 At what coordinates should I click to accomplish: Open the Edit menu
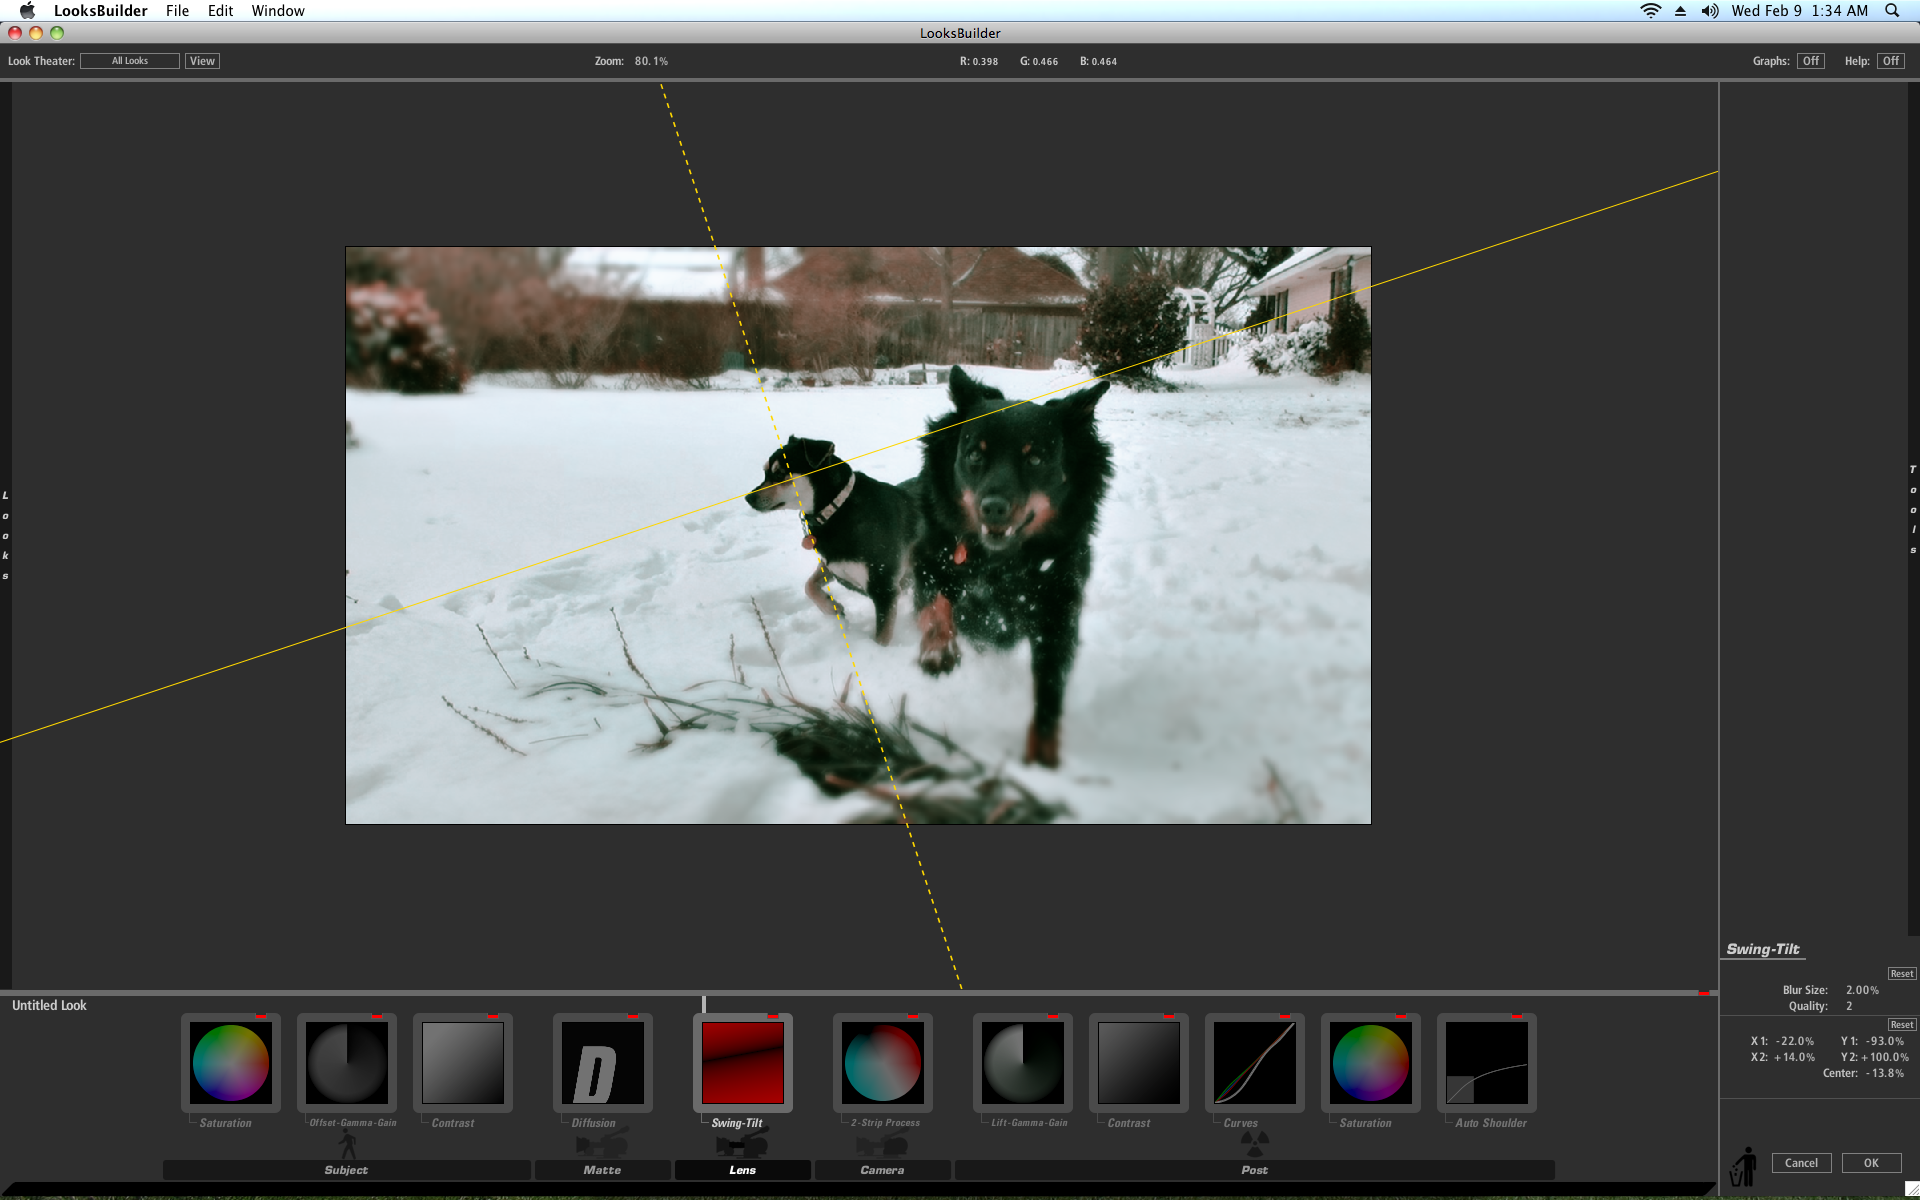tap(220, 10)
